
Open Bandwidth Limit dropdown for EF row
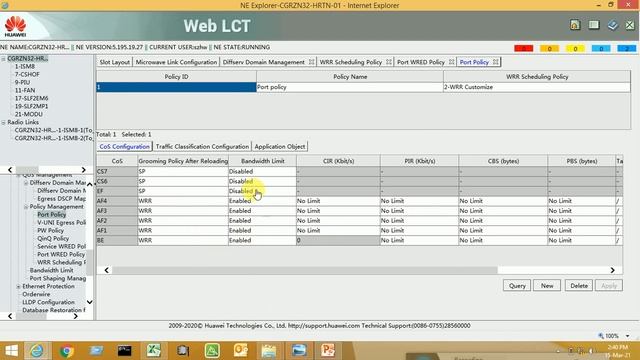point(262,191)
